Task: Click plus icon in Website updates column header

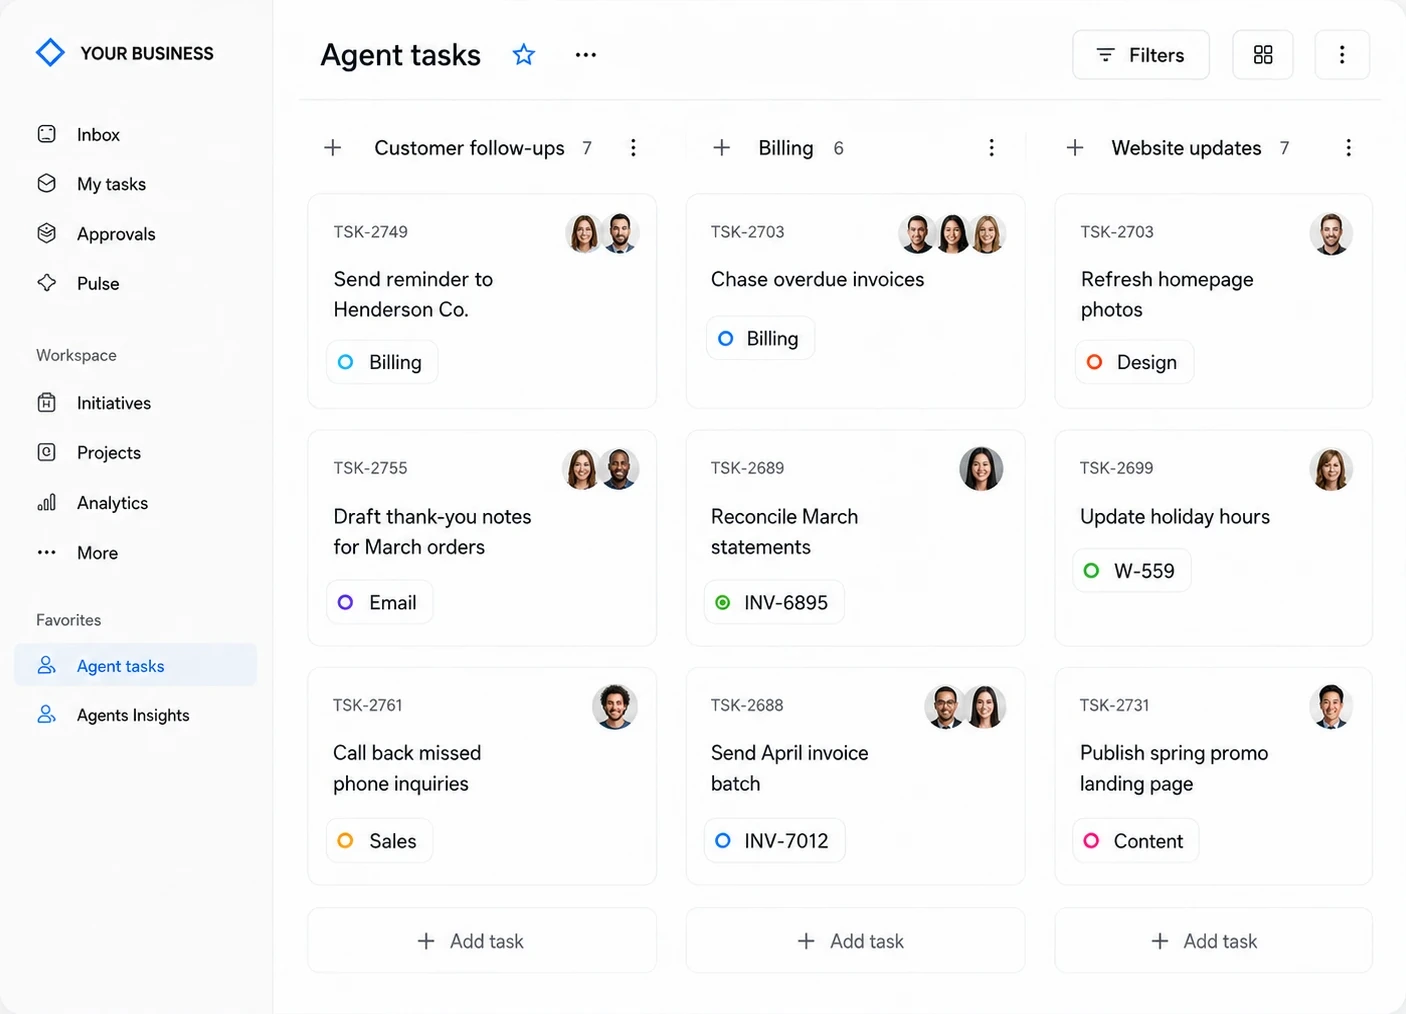Action: (1075, 148)
